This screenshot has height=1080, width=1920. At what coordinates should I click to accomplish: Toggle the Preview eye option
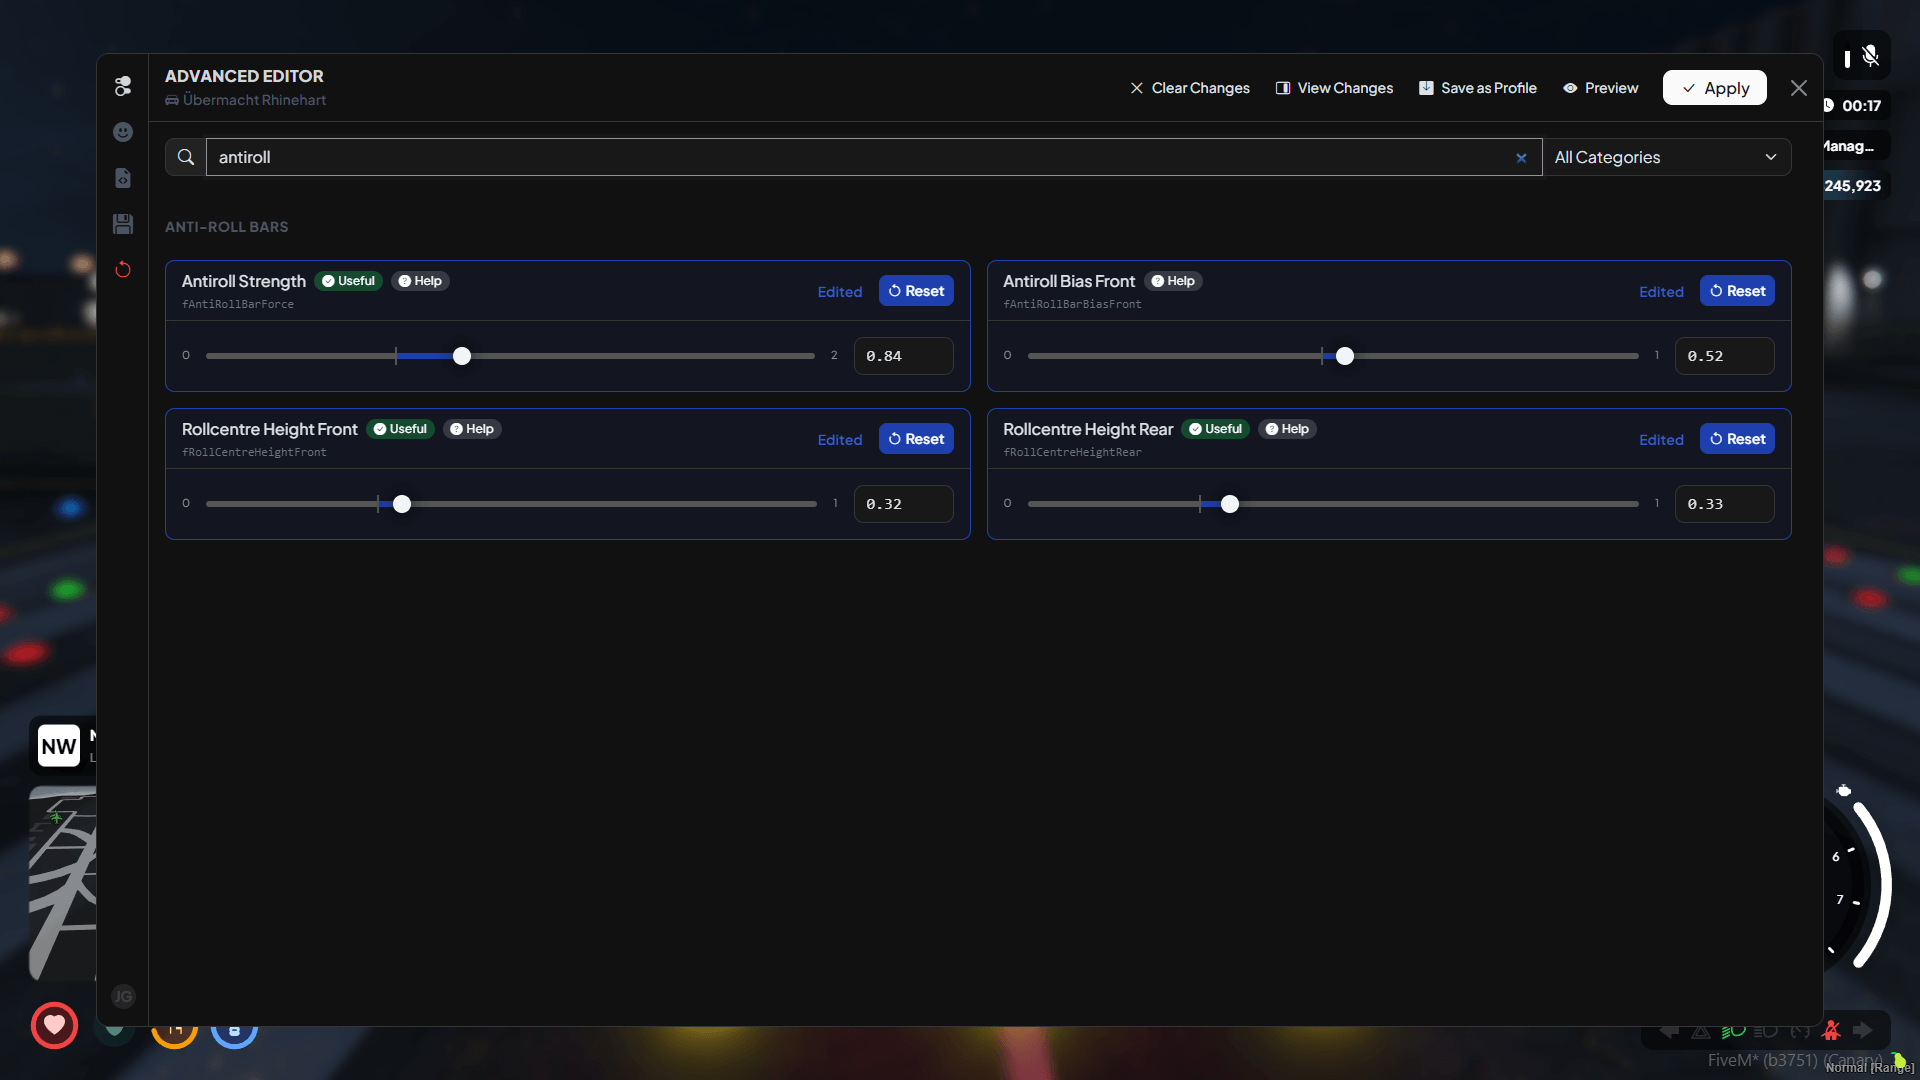click(x=1600, y=88)
